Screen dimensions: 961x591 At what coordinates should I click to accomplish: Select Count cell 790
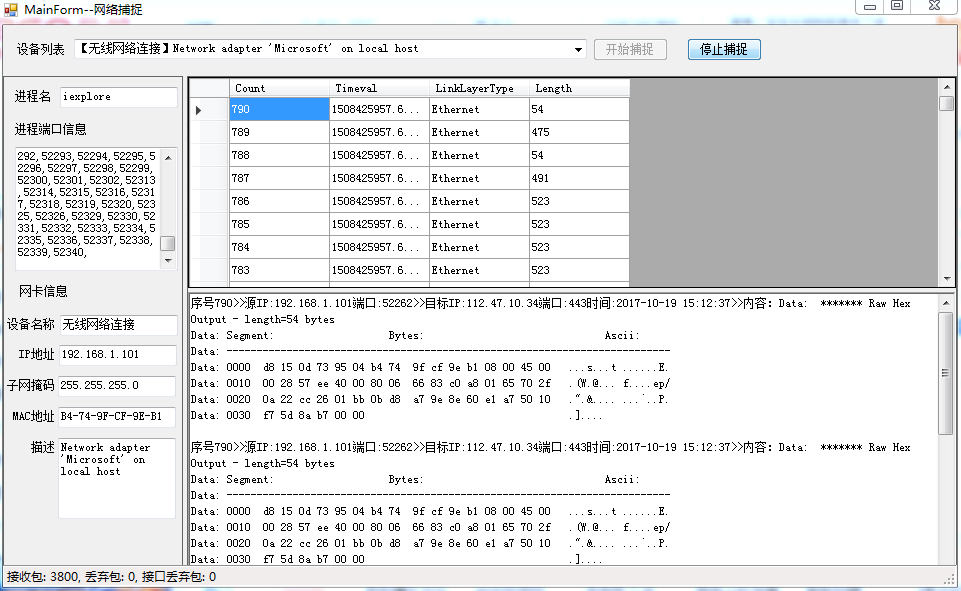point(279,109)
